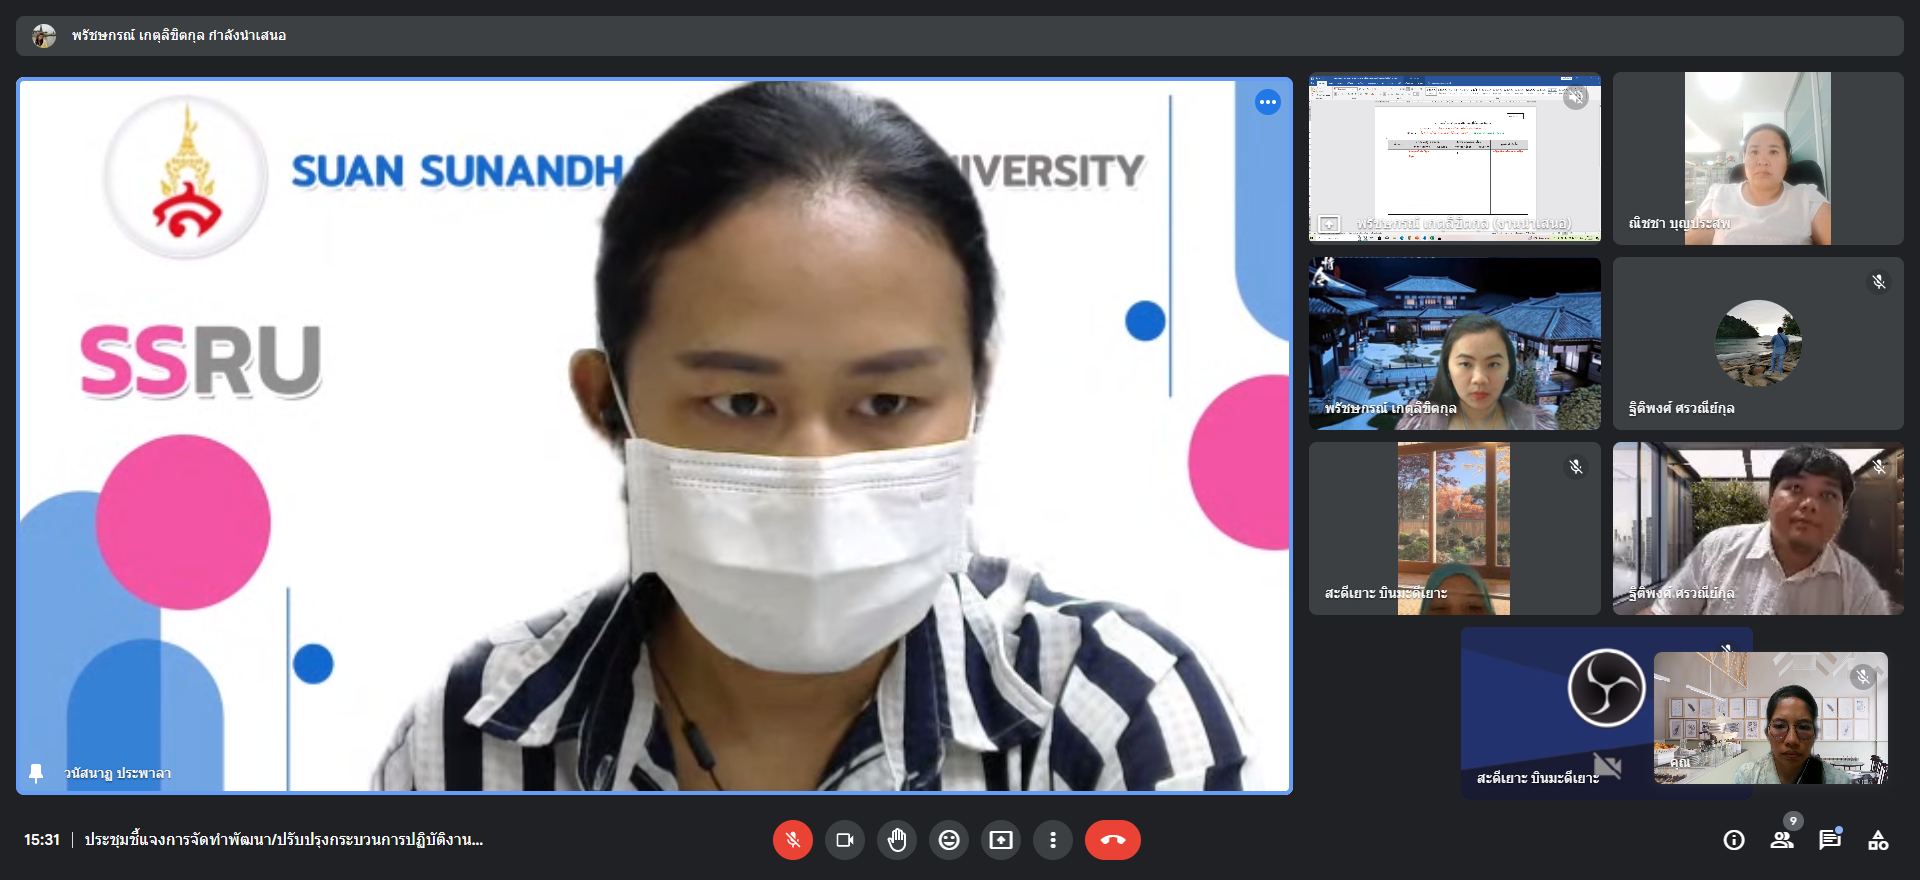
Task: Open the activities shapes icon
Action: pos(1878,840)
